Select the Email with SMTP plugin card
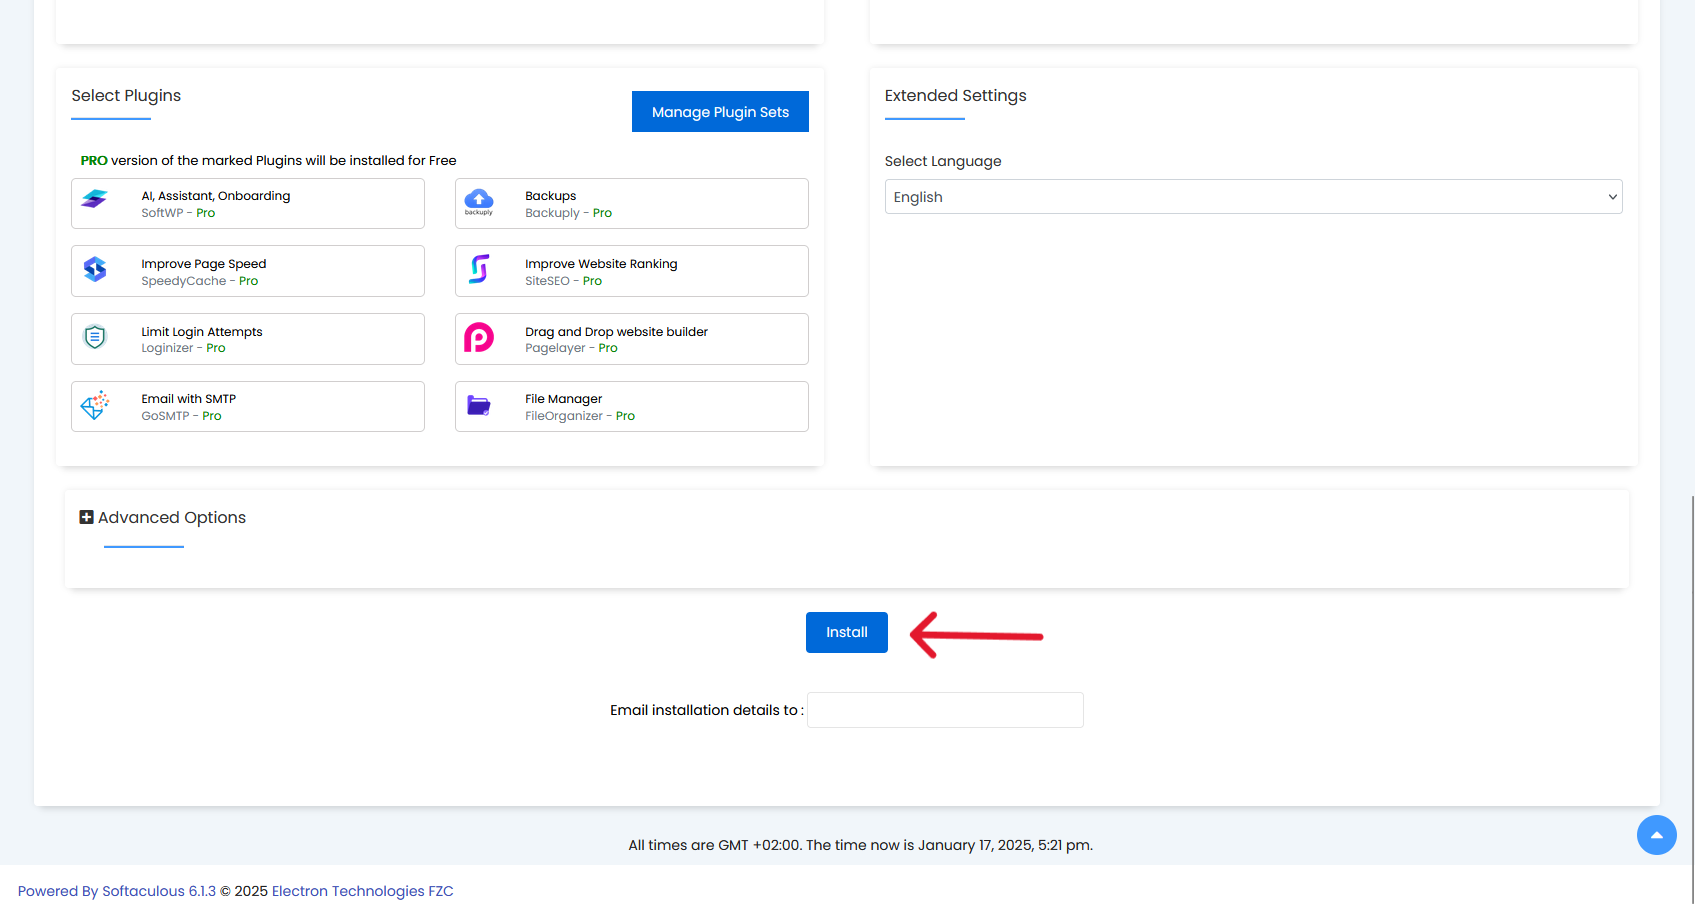1695x912 pixels. (248, 407)
